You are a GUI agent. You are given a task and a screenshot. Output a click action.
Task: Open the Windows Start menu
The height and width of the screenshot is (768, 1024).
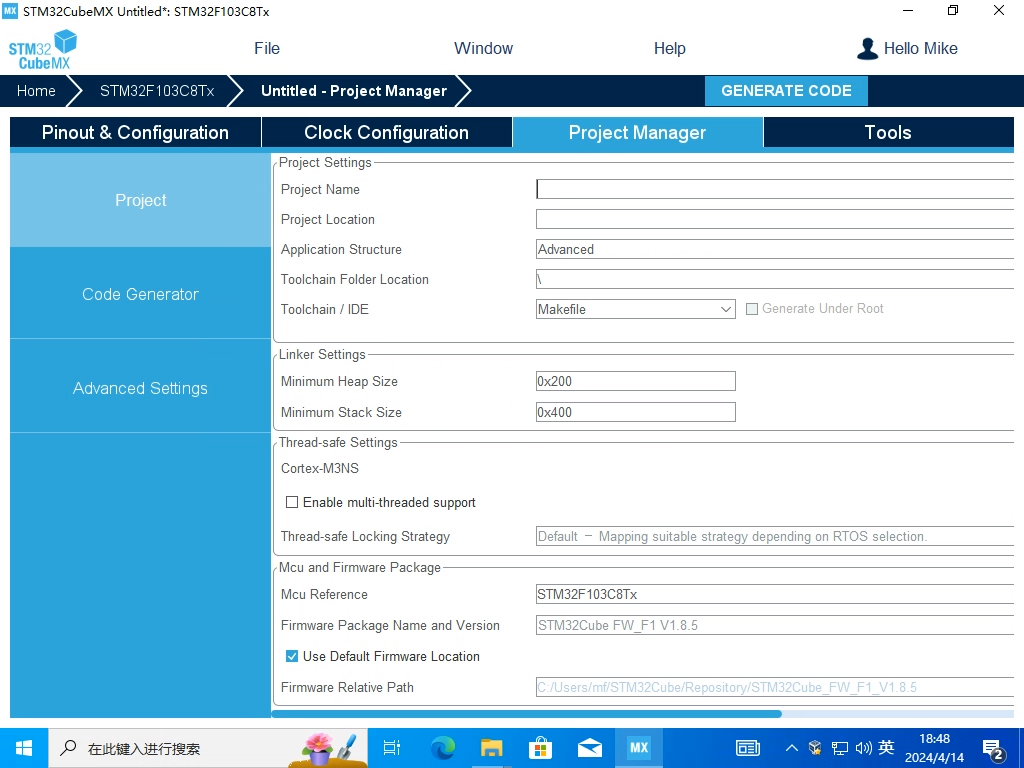point(24,748)
